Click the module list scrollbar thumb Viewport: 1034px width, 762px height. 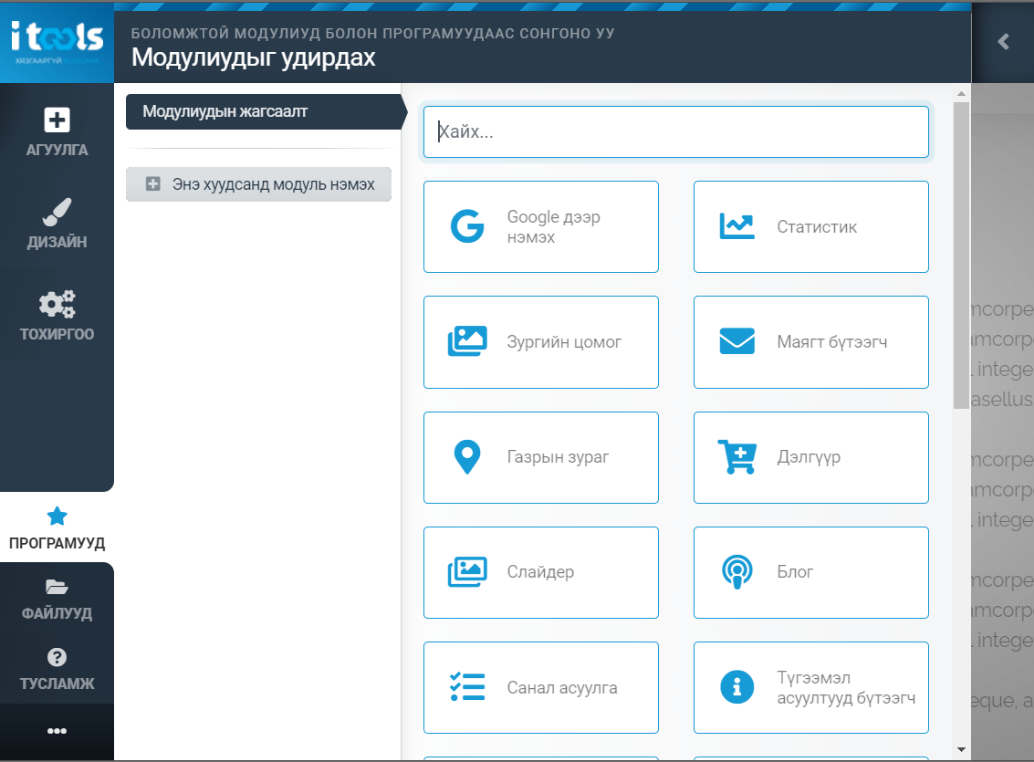click(x=961, y=255)
